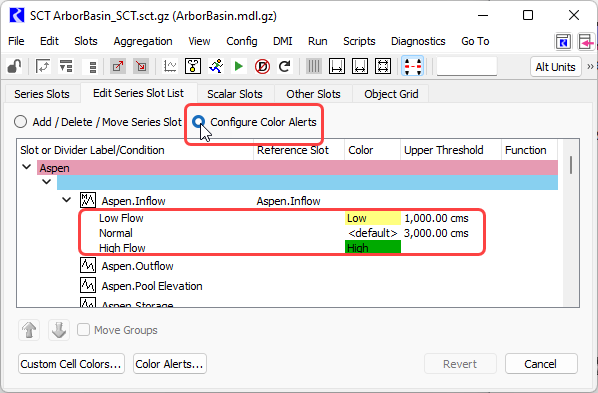Open the RiverWare workspace icon at top right
598x393 pixels.
tap(563, 41)
